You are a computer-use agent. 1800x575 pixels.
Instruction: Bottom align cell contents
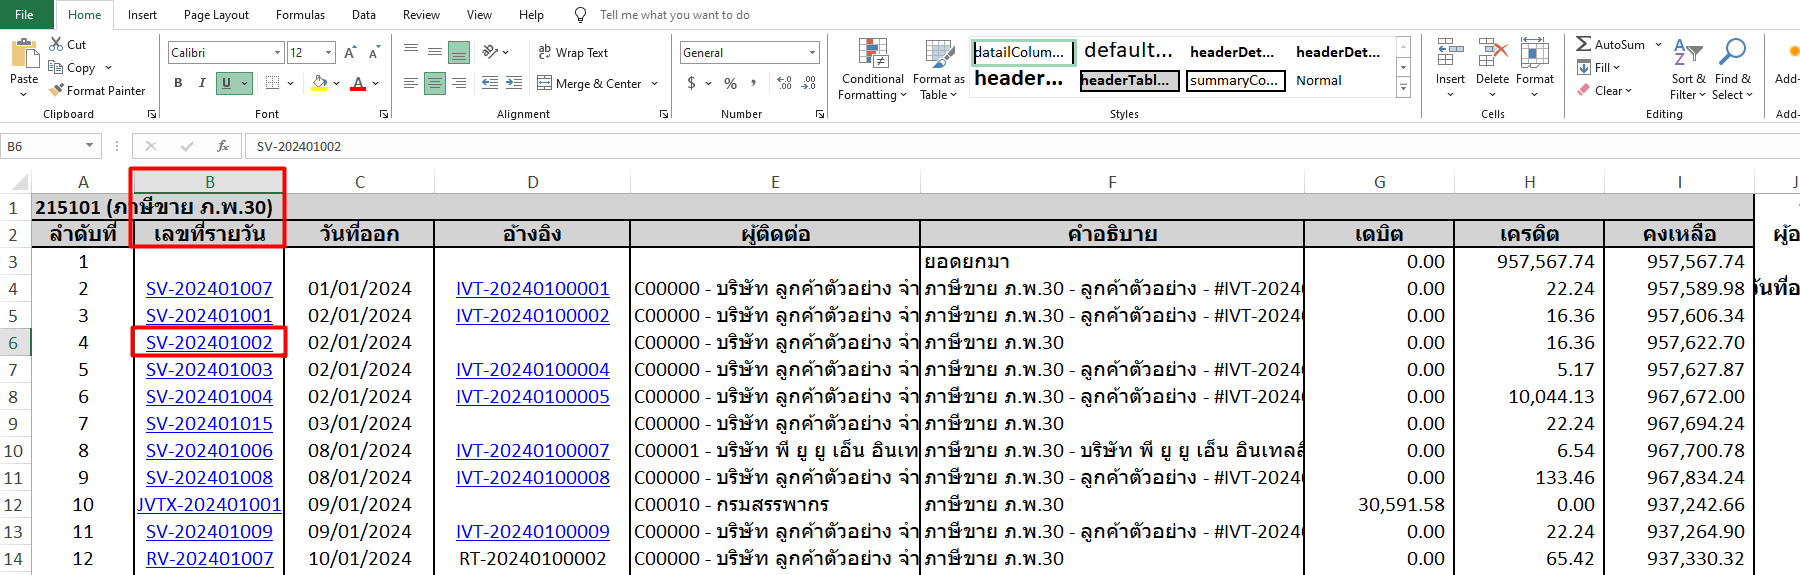[459, 52]
